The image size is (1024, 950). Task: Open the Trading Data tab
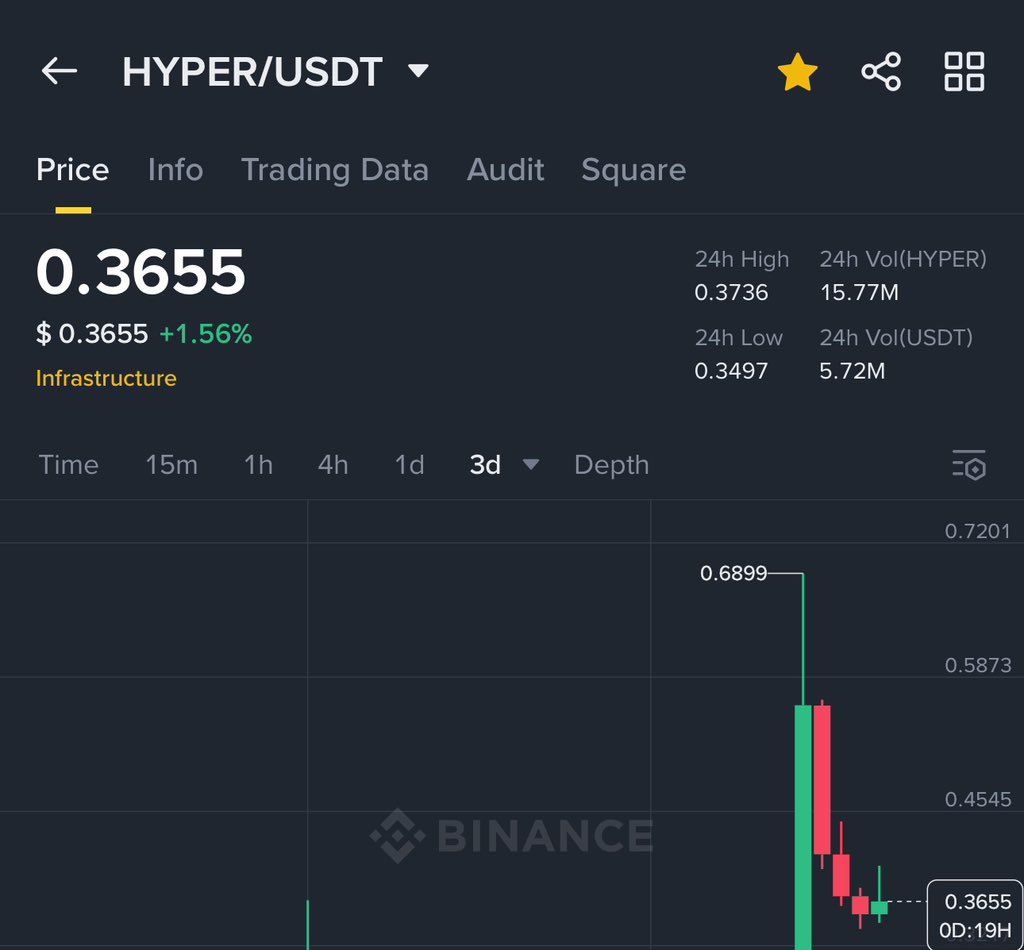(x=335, y=170)
